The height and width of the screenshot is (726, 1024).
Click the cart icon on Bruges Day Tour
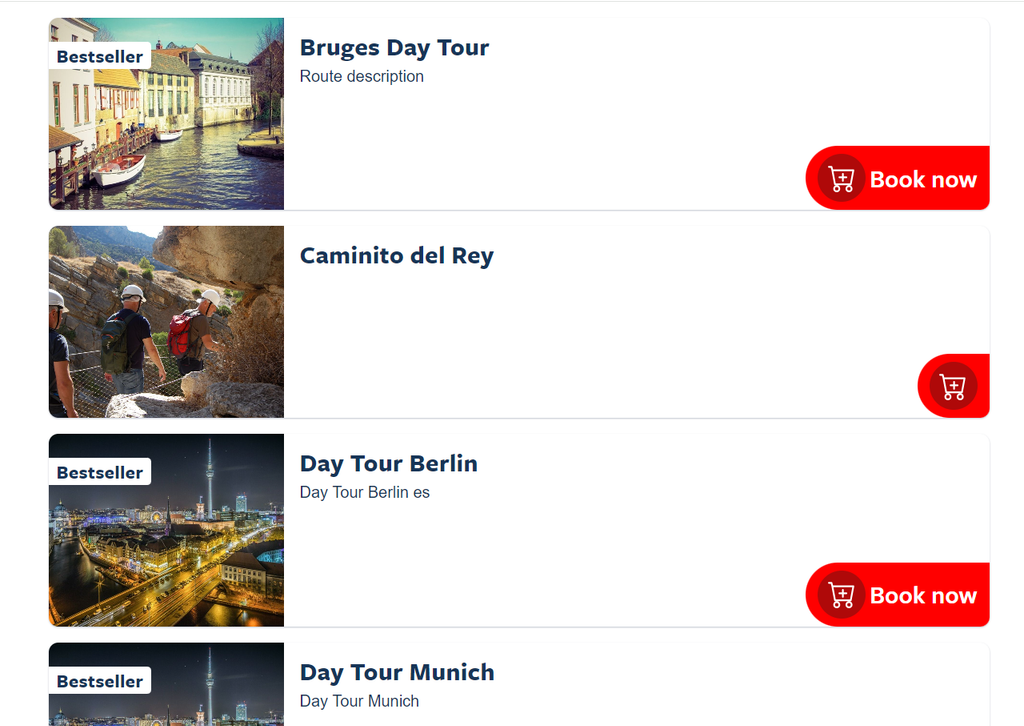click(x=841, y=178)
